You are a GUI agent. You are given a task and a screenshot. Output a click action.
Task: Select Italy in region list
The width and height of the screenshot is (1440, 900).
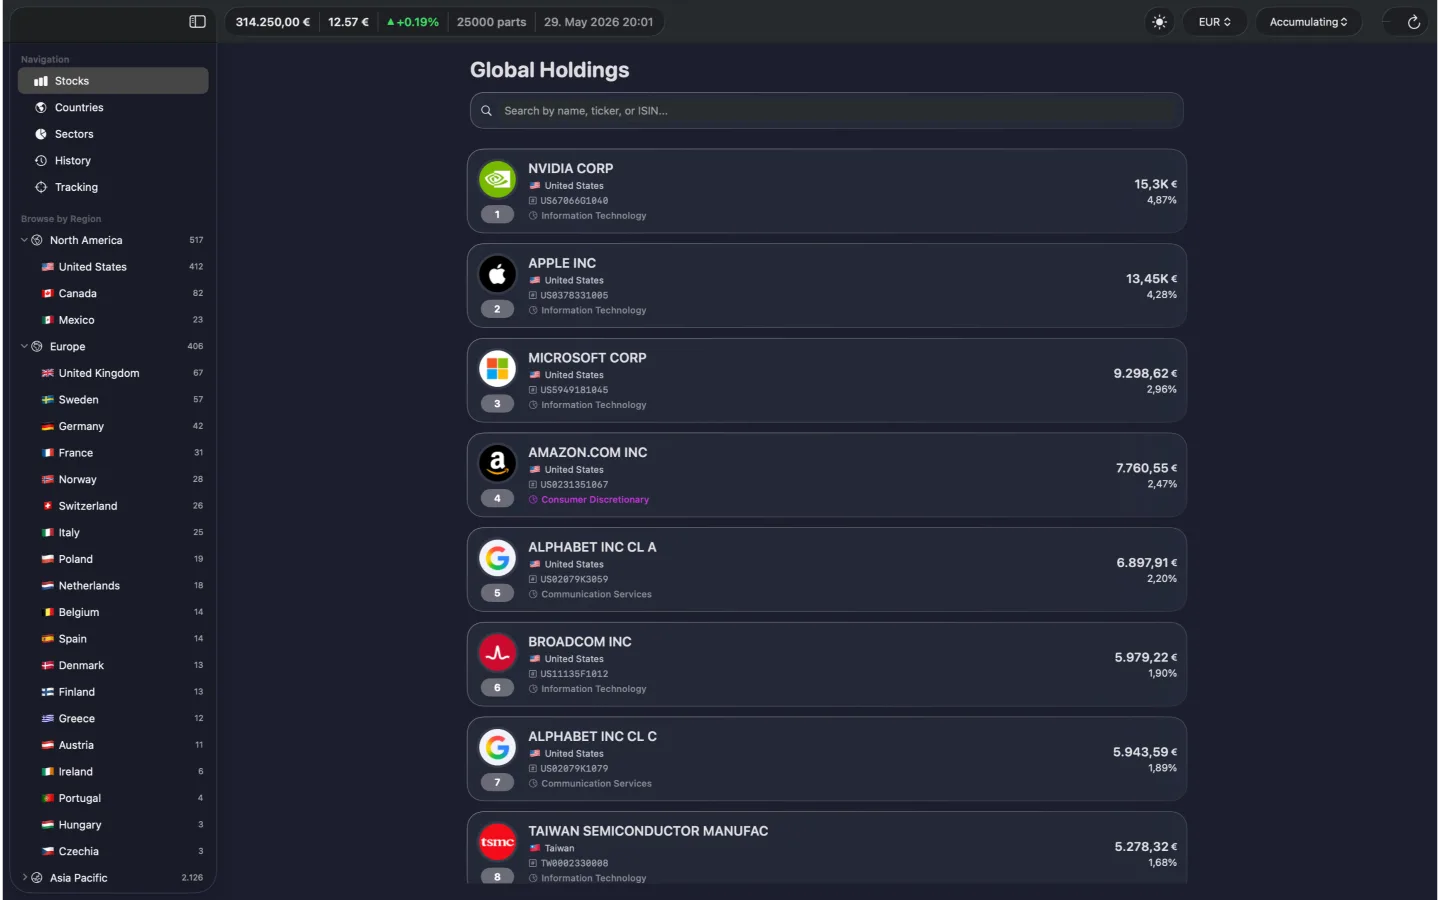click(x=113, y=532)
